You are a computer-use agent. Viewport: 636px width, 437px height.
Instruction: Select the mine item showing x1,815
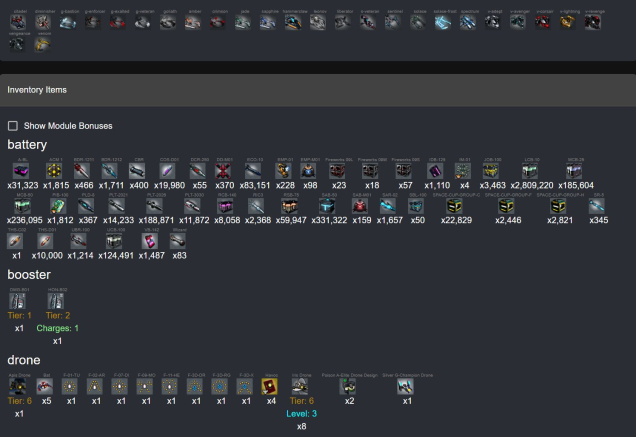(x=57, y=171)
